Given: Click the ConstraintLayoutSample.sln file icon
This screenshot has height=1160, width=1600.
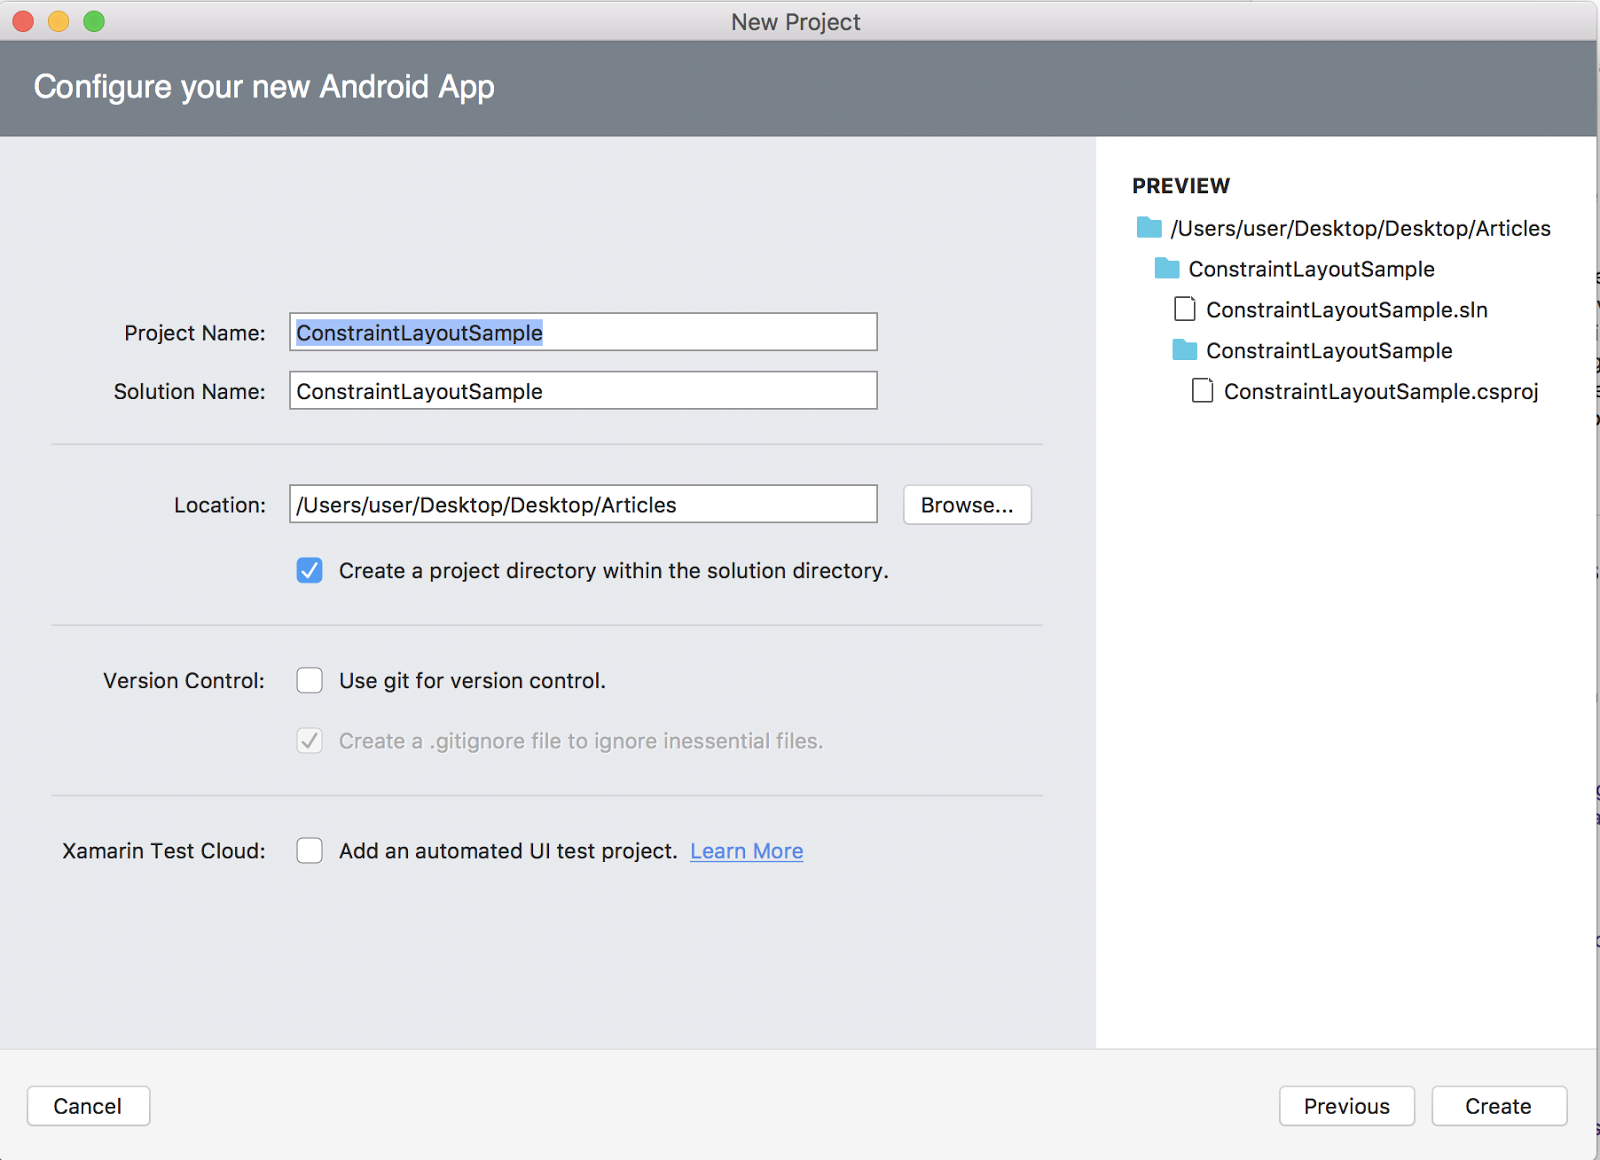Looking at the screenshot, I should pos(1184,309).
